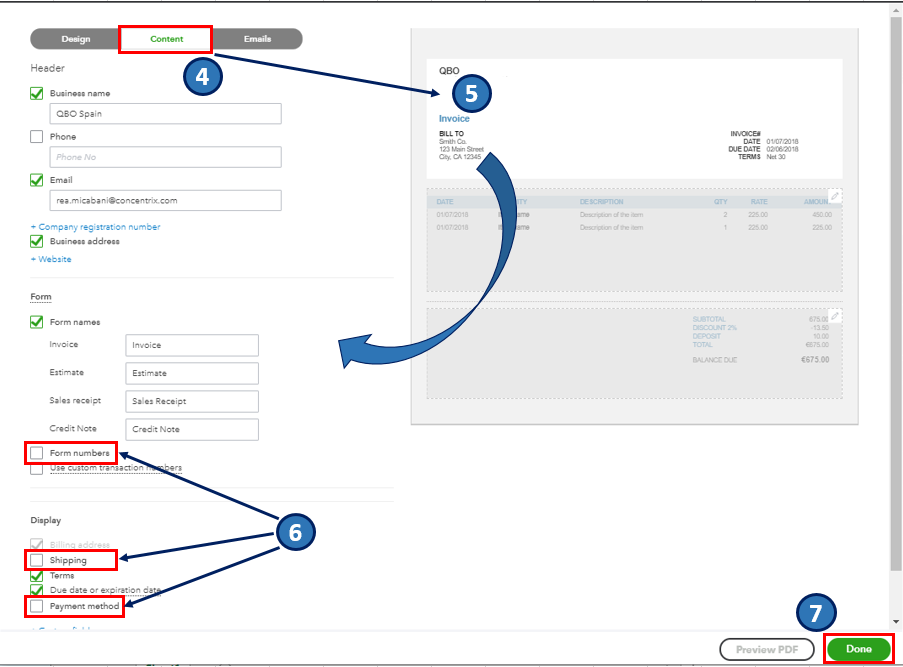Click the pencil edit icon on totals section
This screenshot has height=667, width=903.
[834, 316]
